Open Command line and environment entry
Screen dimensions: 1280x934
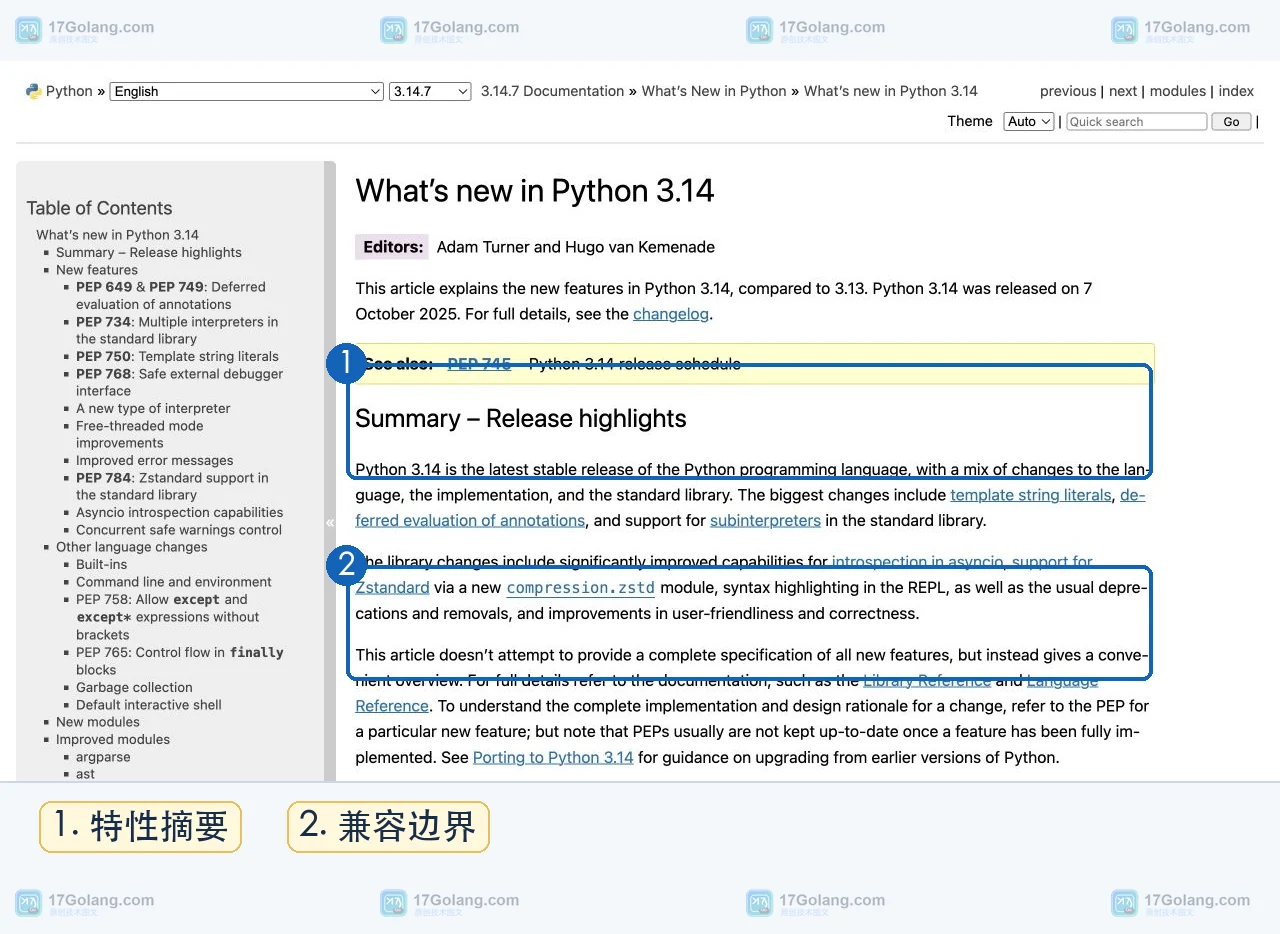coord(174,582)
